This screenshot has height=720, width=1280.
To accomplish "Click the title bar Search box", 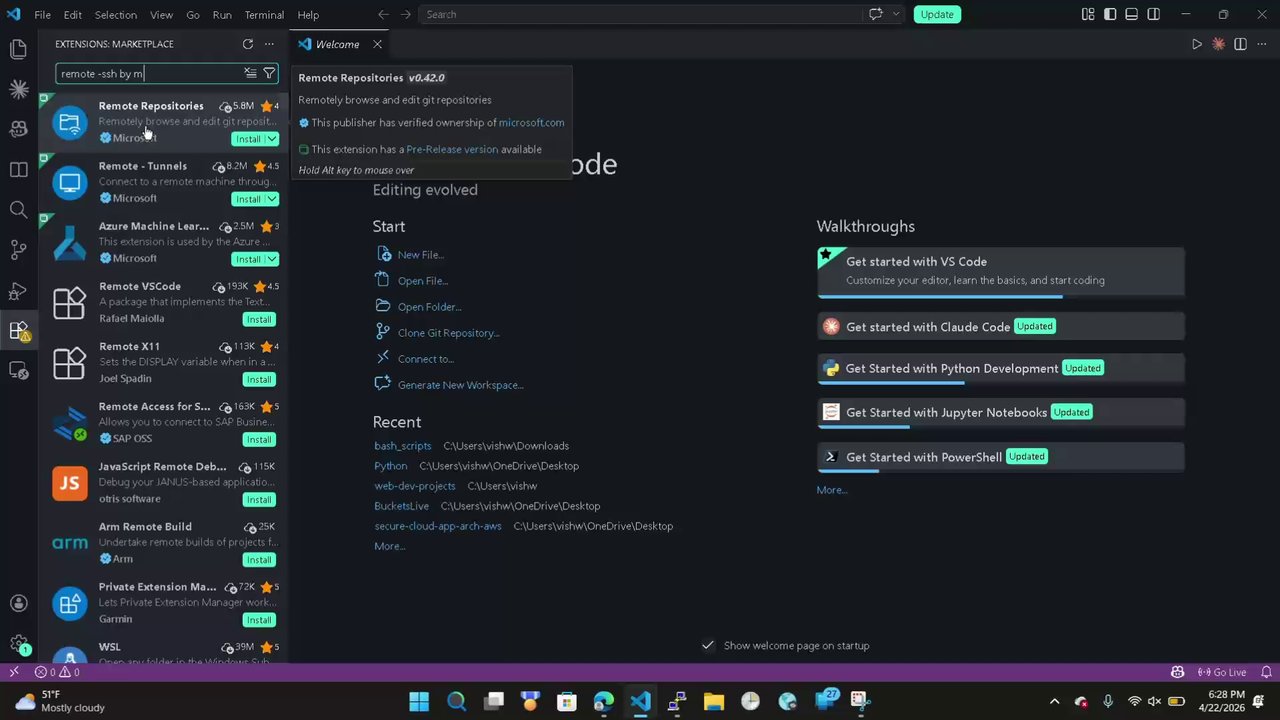I will [x=640, y=14].
